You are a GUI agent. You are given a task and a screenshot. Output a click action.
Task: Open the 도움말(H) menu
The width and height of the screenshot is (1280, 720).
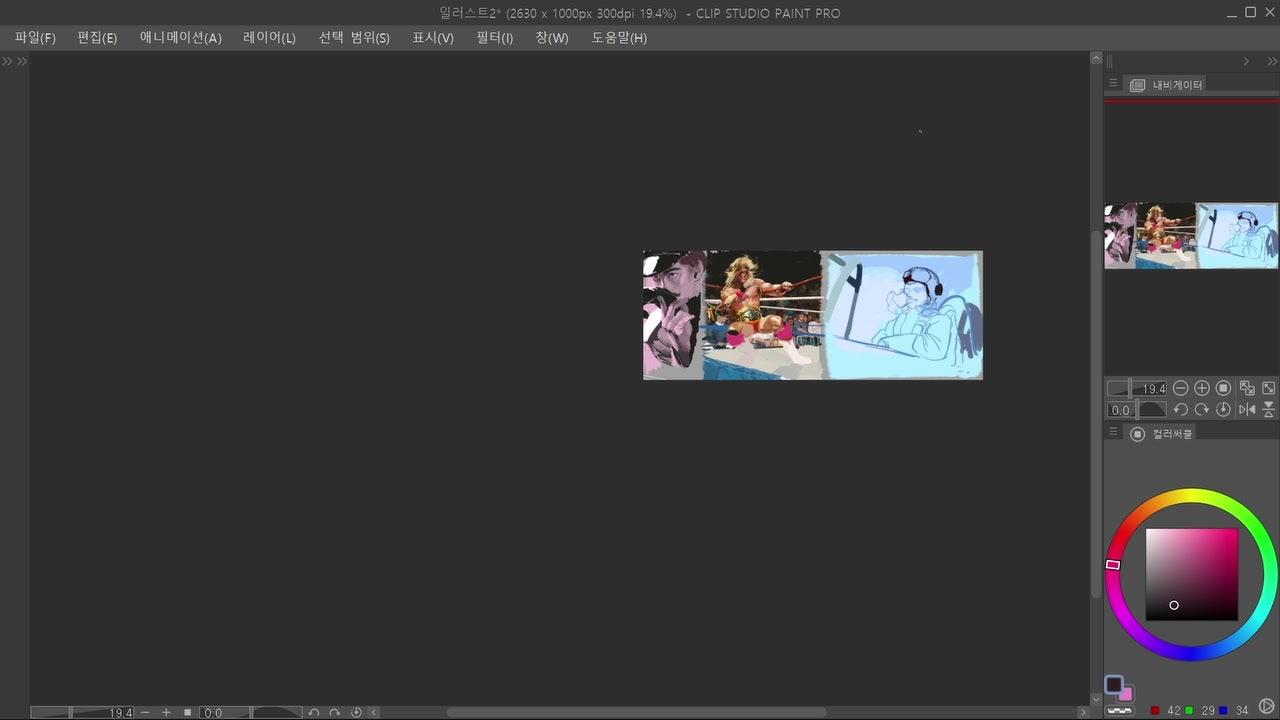coord(619,38)
